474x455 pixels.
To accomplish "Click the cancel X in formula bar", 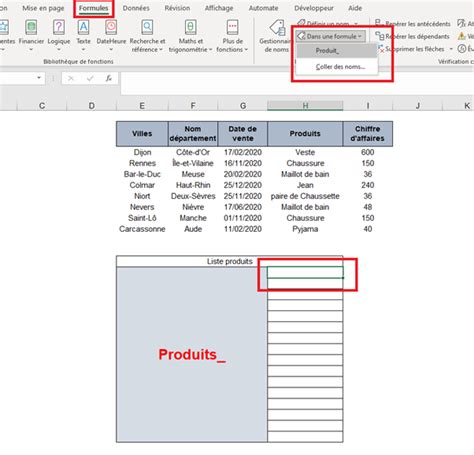I will tap(71, 79).
